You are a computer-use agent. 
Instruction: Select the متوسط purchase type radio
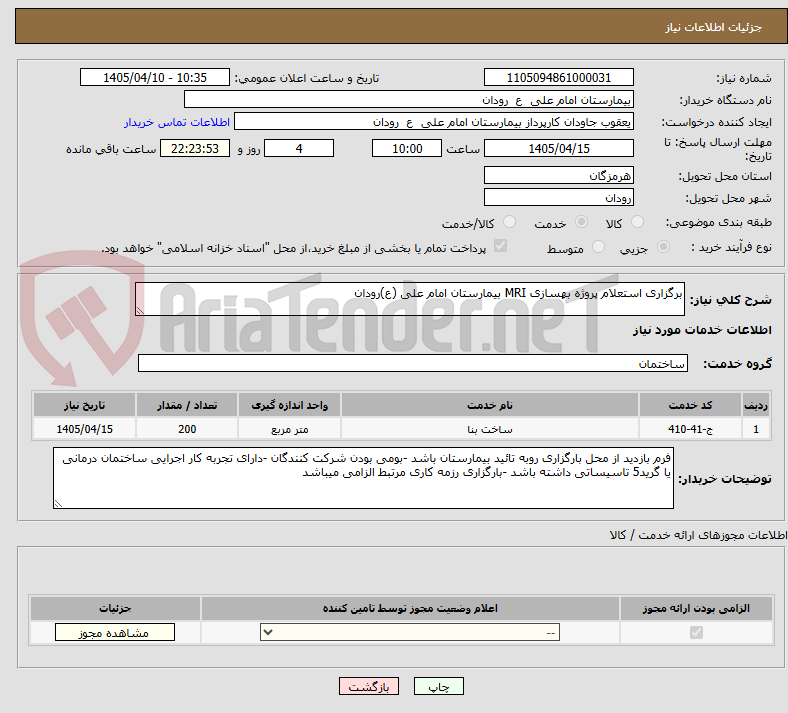point(598,247)
